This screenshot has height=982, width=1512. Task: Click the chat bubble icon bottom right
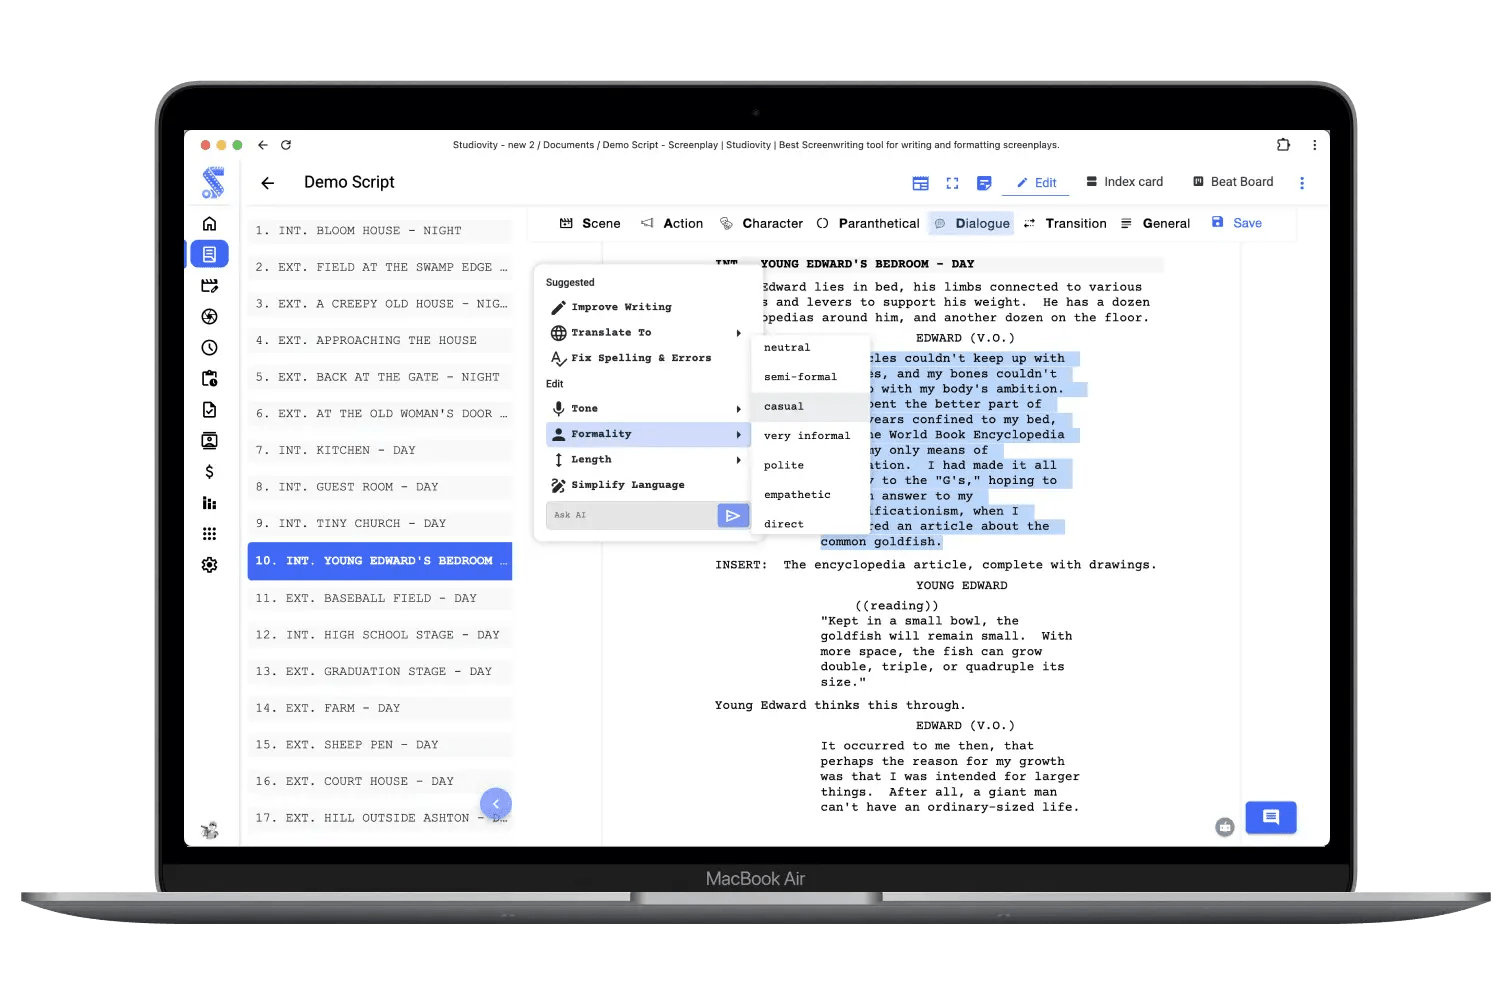(x=1270, y=817)
